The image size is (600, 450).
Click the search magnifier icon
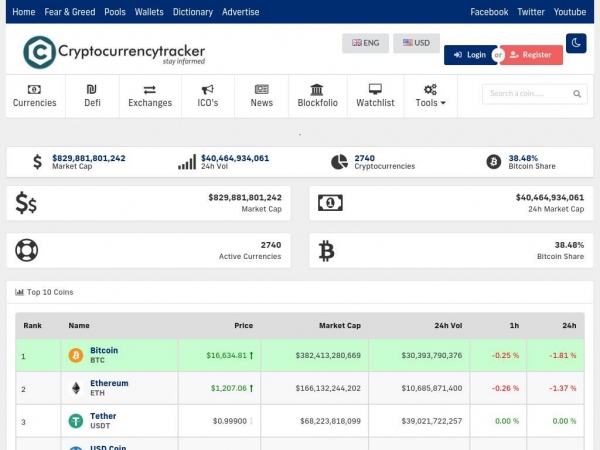[577, 94]
